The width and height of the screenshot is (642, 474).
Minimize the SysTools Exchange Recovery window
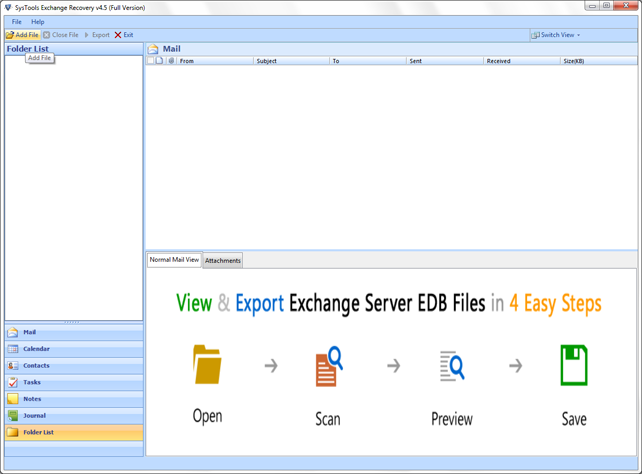click(592, 6)
